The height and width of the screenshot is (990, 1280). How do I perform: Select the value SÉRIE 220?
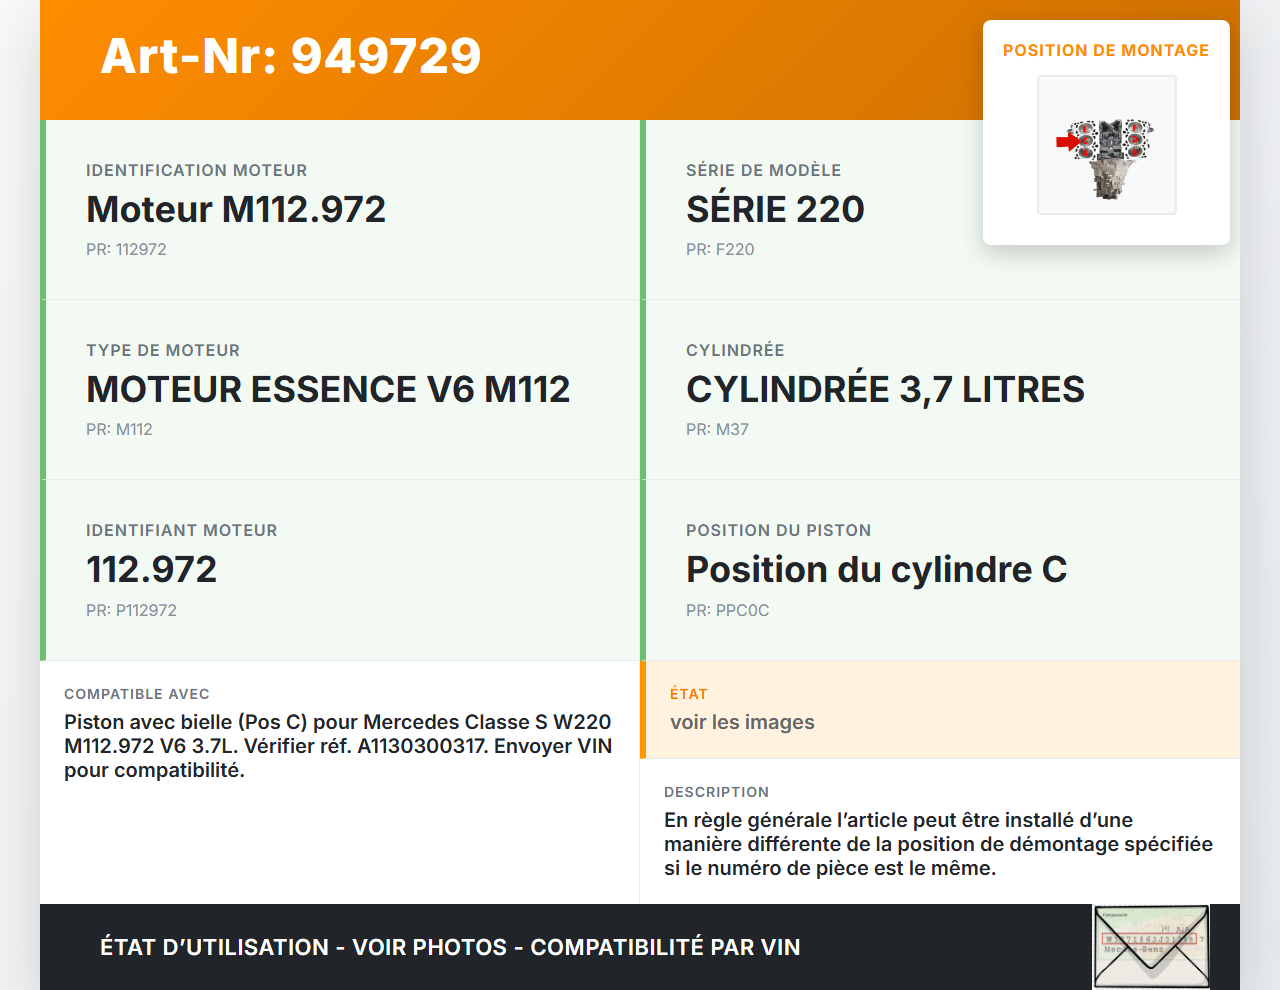(775, 209)
